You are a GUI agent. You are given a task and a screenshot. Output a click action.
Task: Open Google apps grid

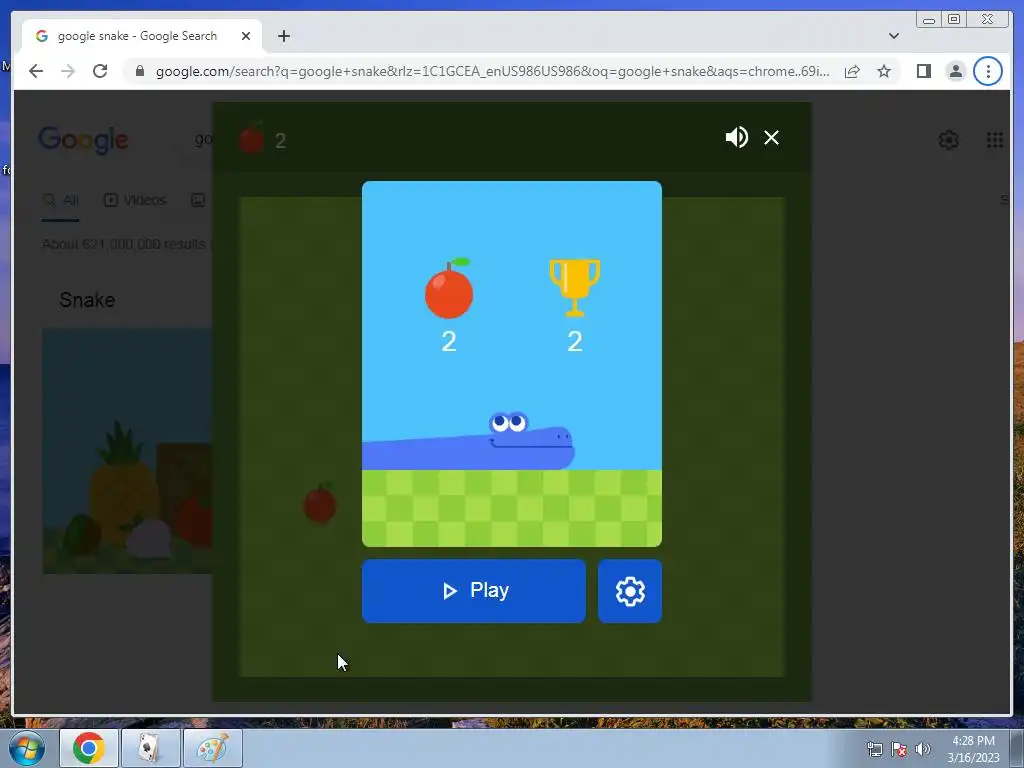995,140
